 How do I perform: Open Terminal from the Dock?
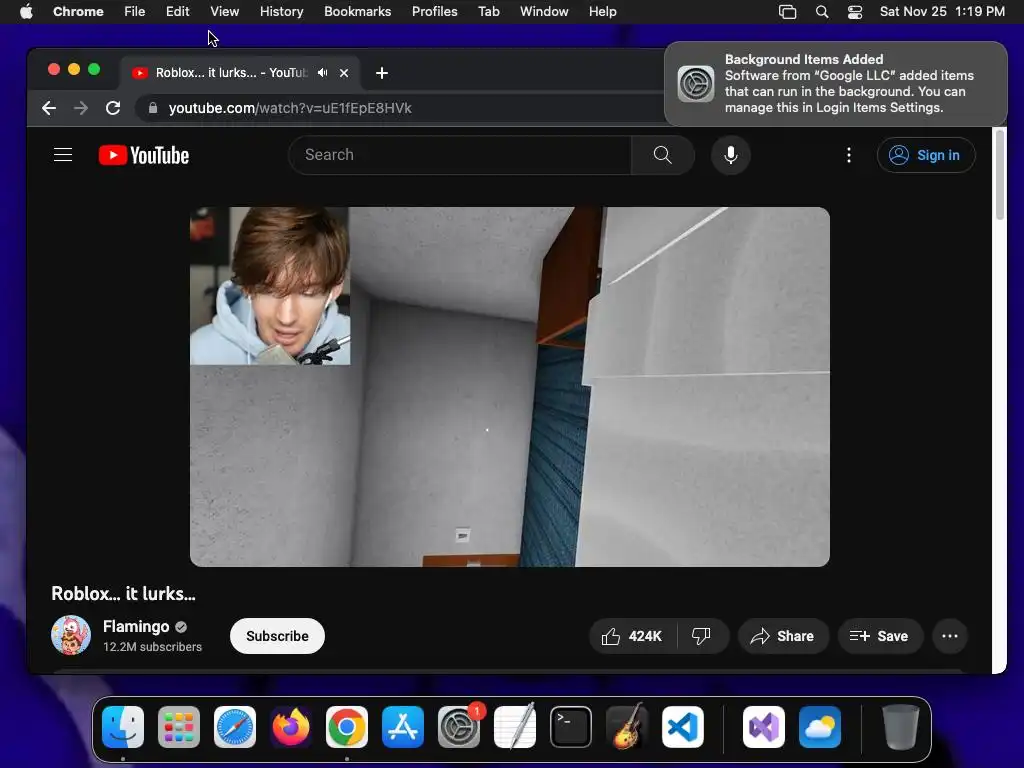point(571,727)
